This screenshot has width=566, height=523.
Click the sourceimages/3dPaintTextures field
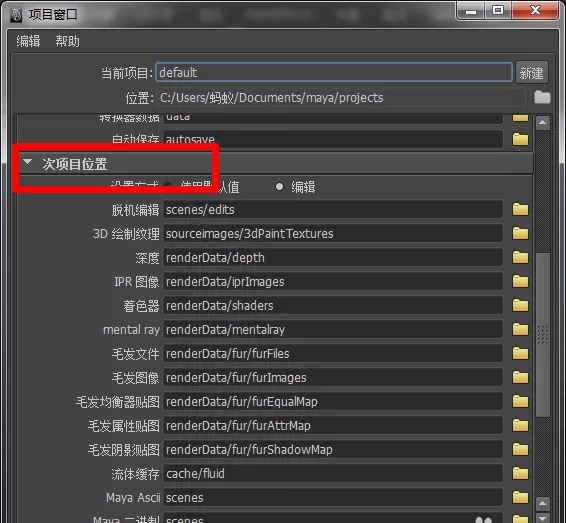(333, 234)
